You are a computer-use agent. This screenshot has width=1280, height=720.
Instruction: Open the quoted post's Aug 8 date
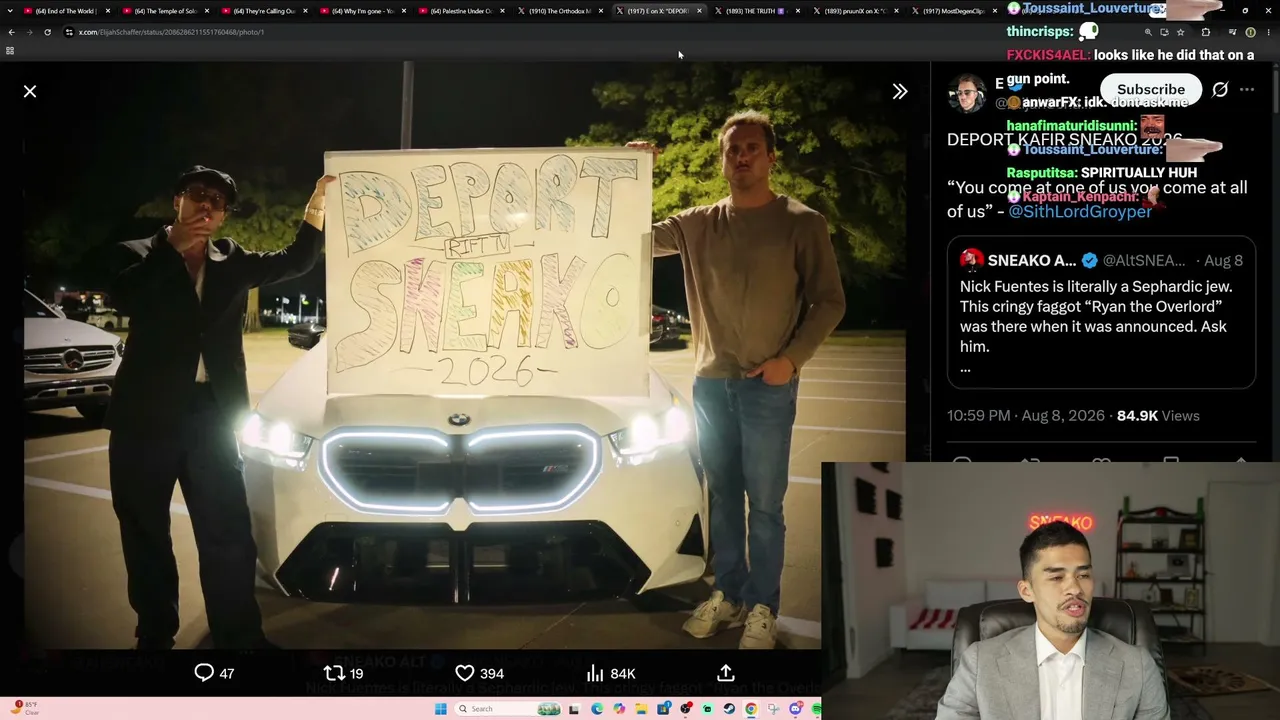pyautogui.click(x=1224, y=261)
